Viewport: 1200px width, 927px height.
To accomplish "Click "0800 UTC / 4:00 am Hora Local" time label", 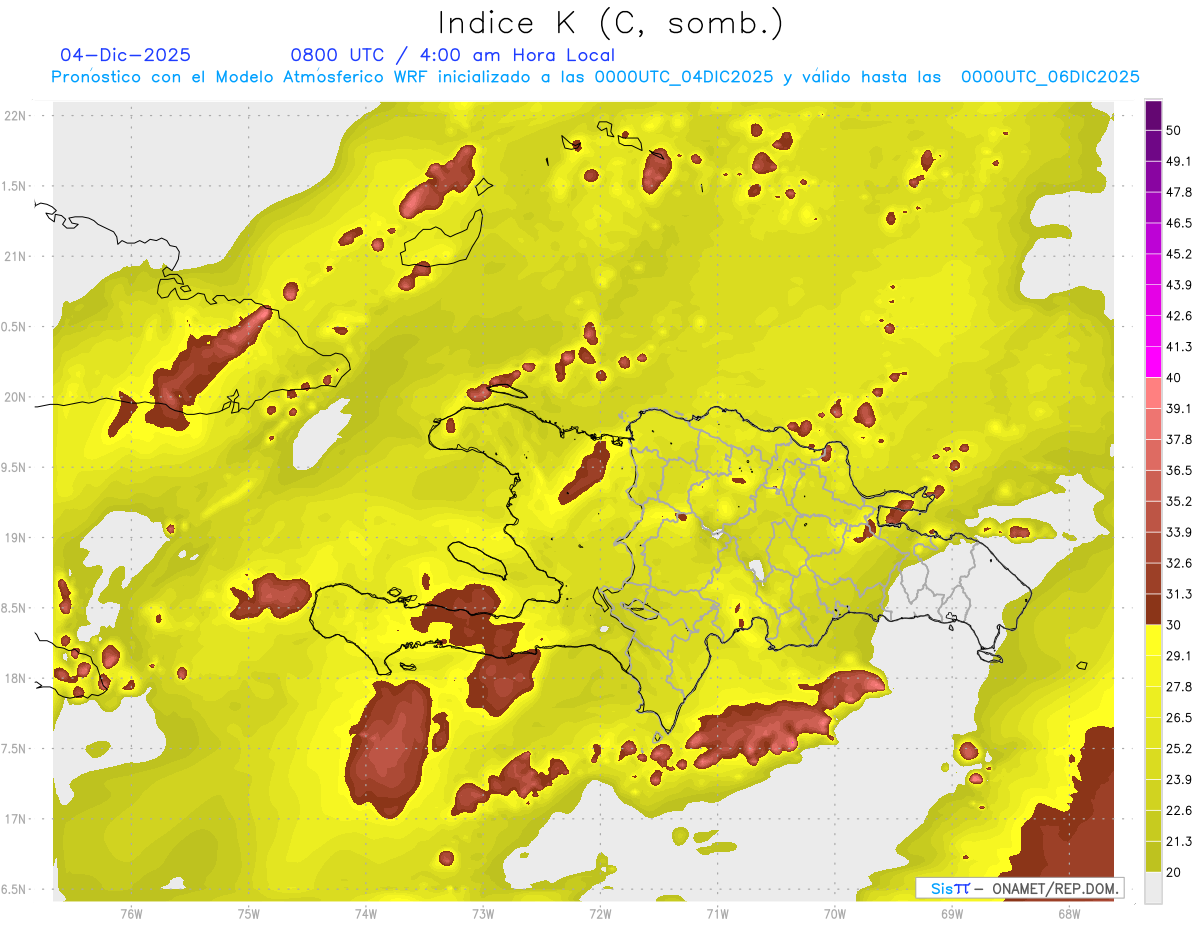I will (x=452, y=55).
